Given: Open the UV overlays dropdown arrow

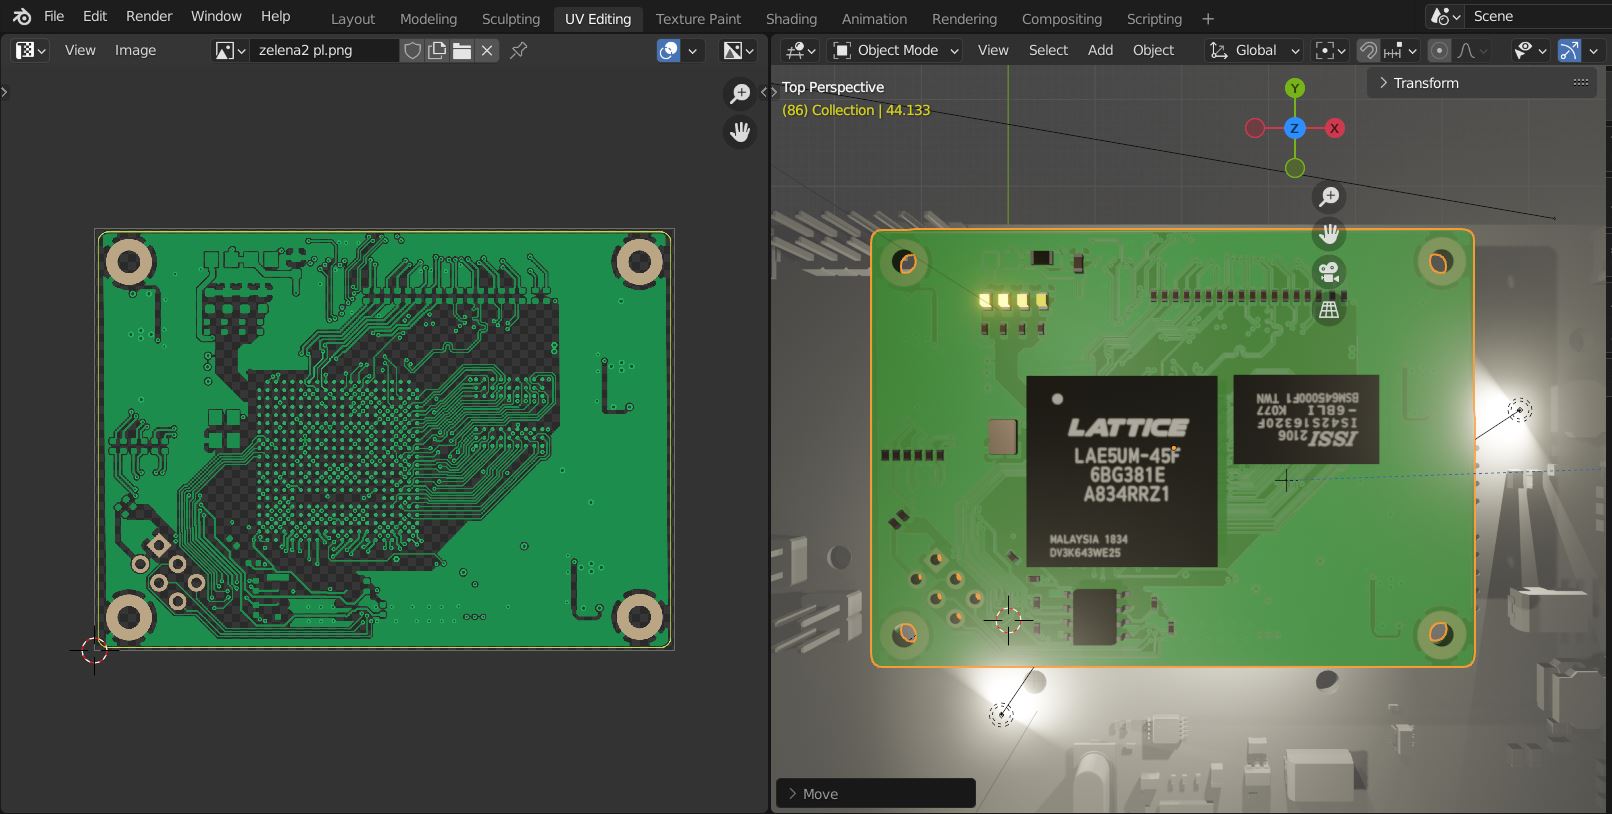Looking at the screenshot, I should 694,50.
